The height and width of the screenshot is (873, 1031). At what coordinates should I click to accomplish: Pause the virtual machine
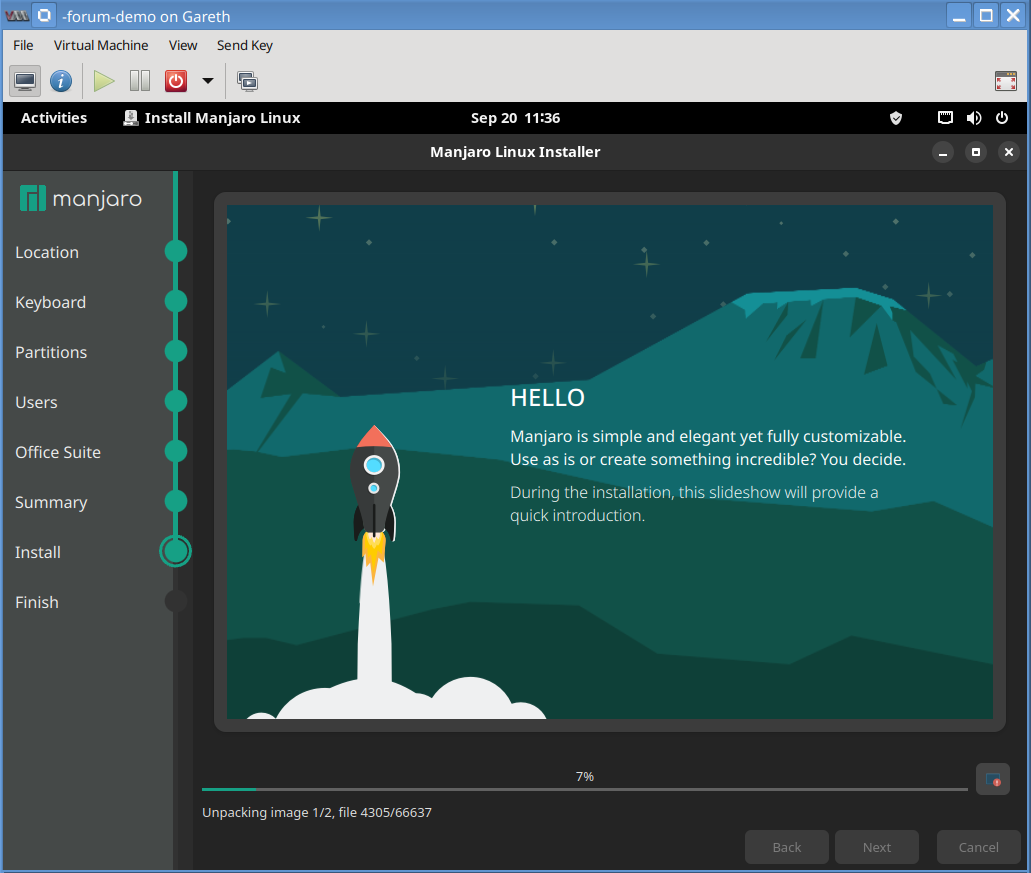click(139, 81)
